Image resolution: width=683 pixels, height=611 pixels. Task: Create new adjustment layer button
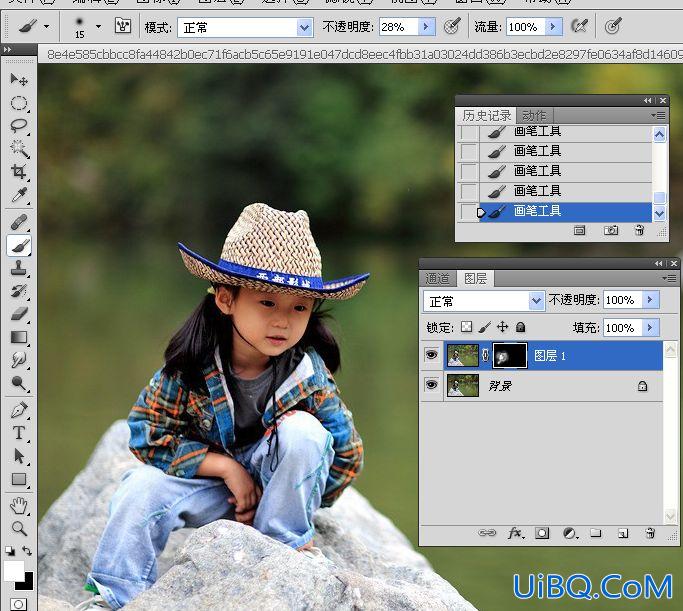pyautogui.click(x=570, y=533)
